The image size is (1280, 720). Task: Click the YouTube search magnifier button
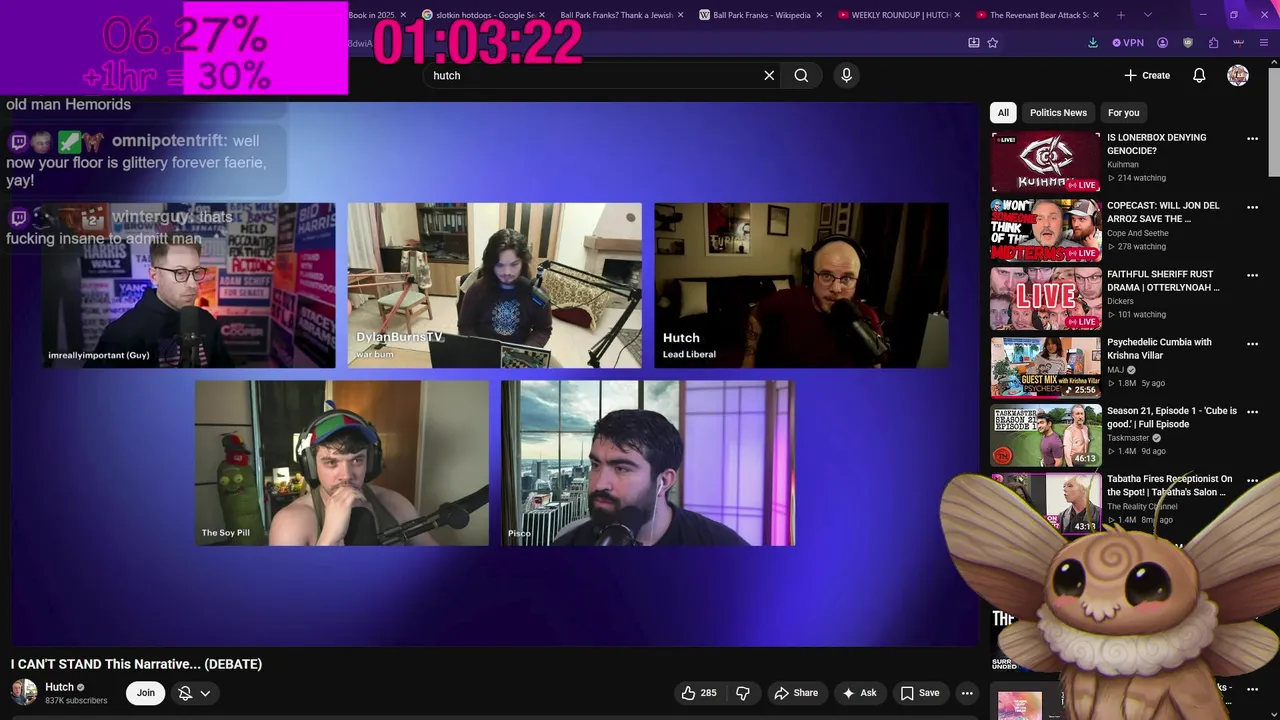click(801, 75)
